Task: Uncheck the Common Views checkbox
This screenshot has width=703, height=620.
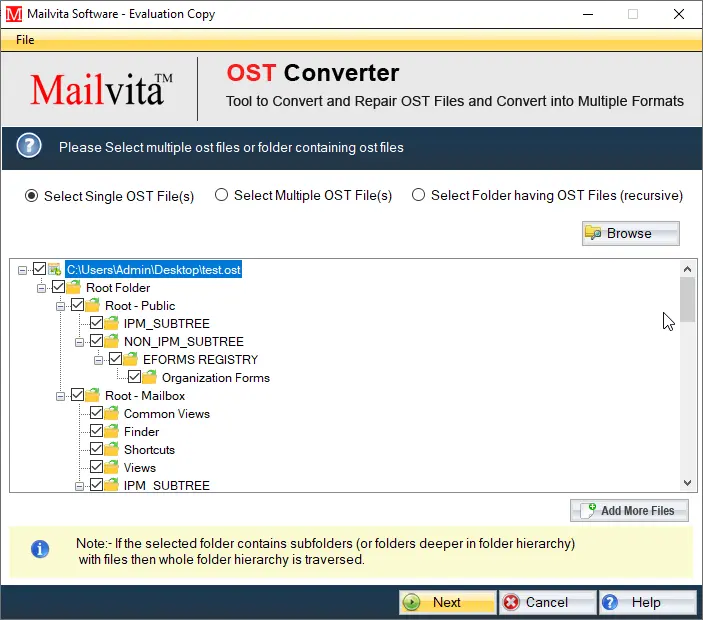Action: click(96, 413)
